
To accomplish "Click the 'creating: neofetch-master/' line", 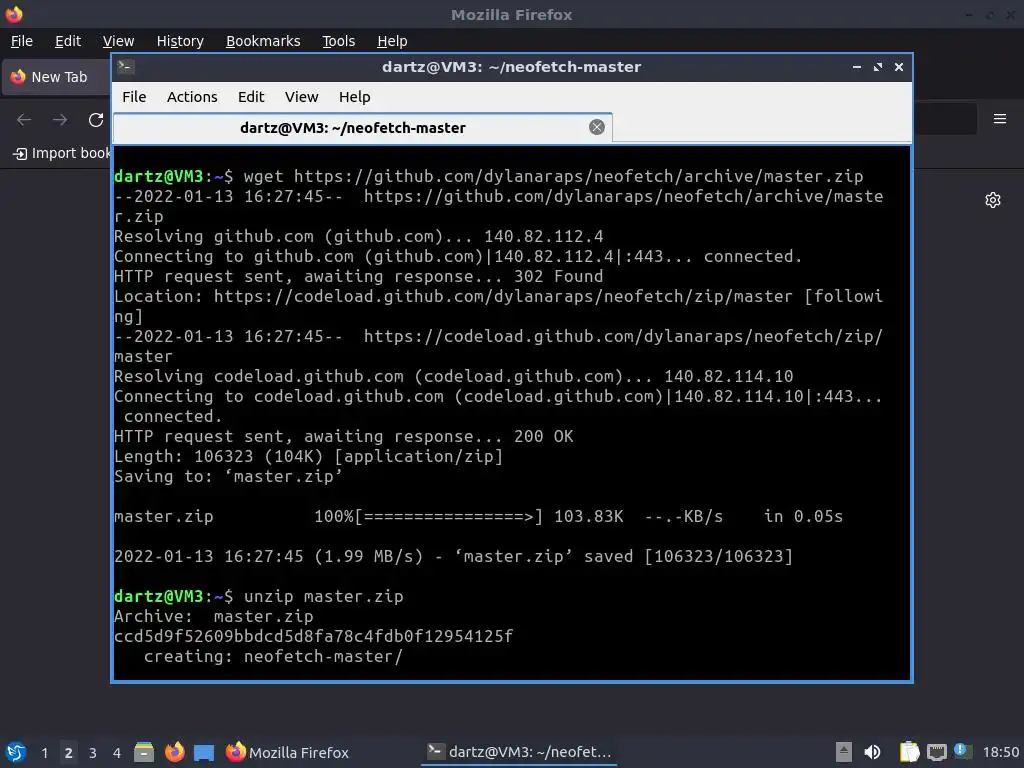I will [x=273, y=656].
